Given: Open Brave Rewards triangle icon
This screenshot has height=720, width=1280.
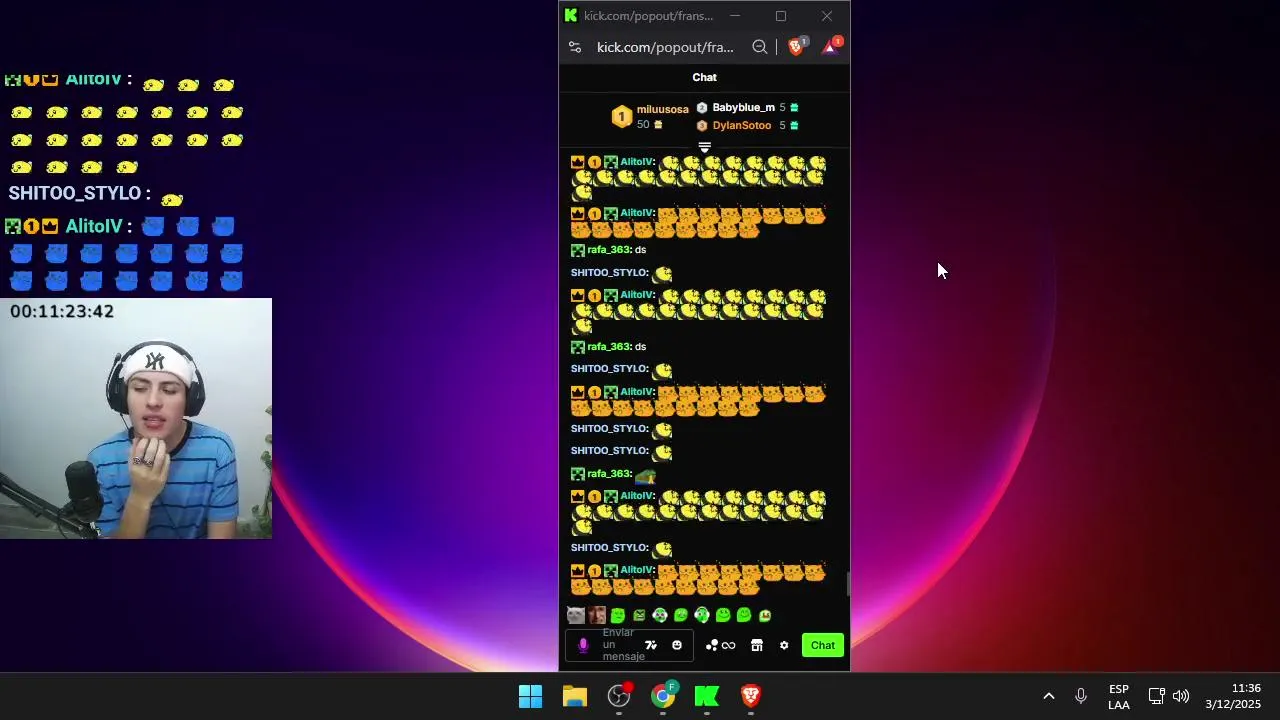Looking at the screenshot, I should pyautogui.click(x=830, y=47).
